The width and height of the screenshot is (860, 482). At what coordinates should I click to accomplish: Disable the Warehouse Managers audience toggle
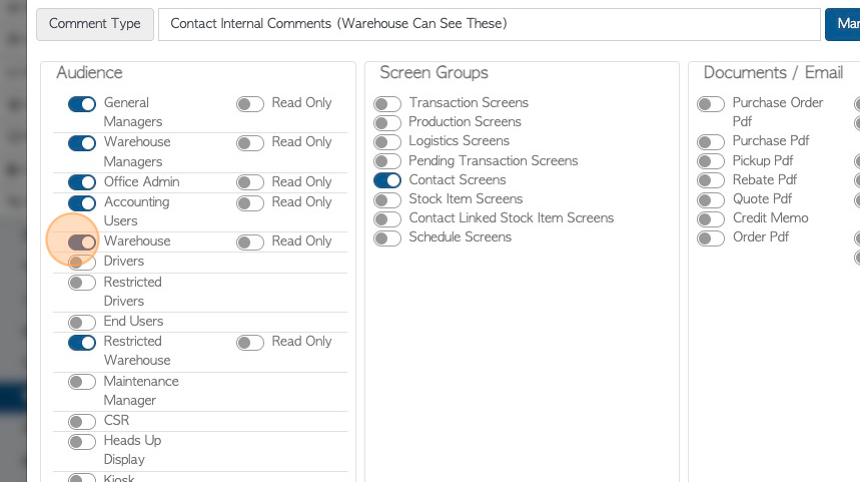pos(82,143)
